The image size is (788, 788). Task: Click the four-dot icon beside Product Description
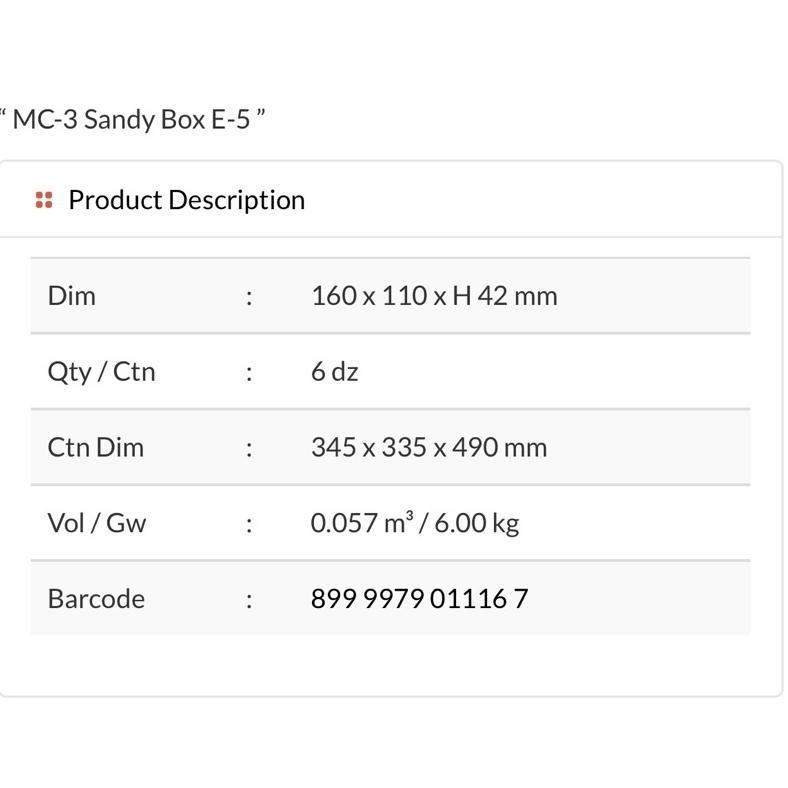tap(43, 200)
